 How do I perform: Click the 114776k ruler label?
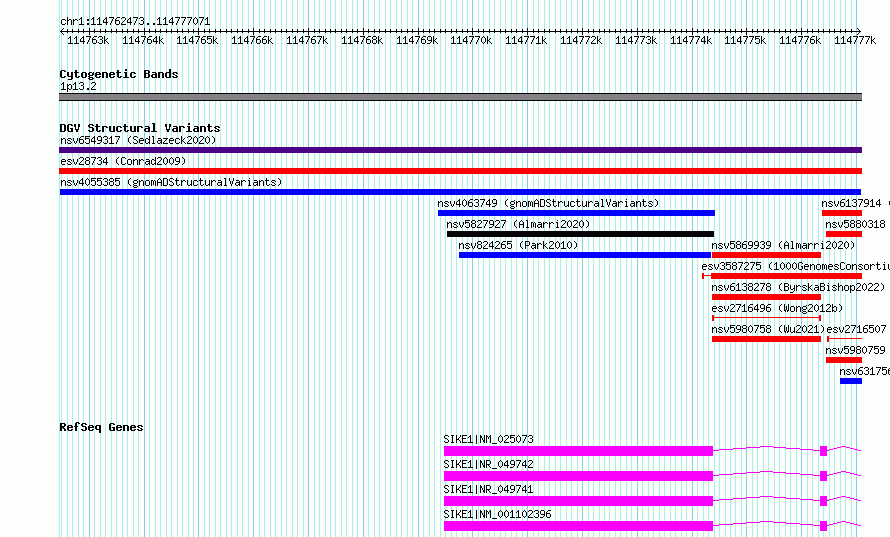click(x=800, y=41)
